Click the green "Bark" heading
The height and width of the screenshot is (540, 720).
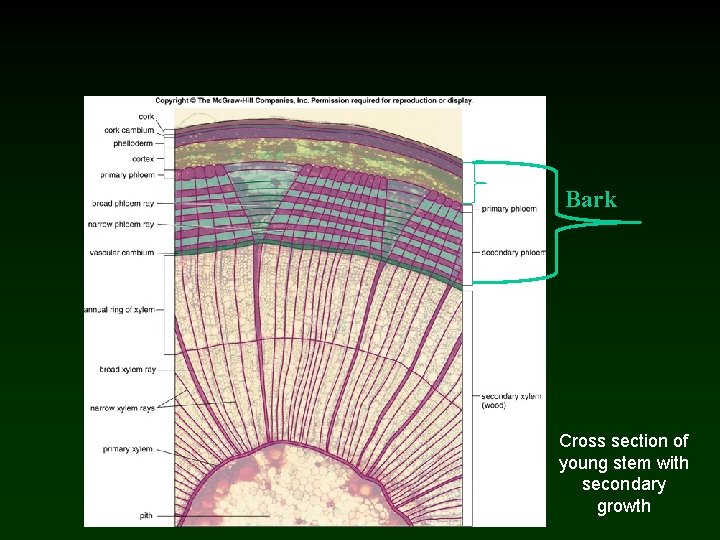591,199
